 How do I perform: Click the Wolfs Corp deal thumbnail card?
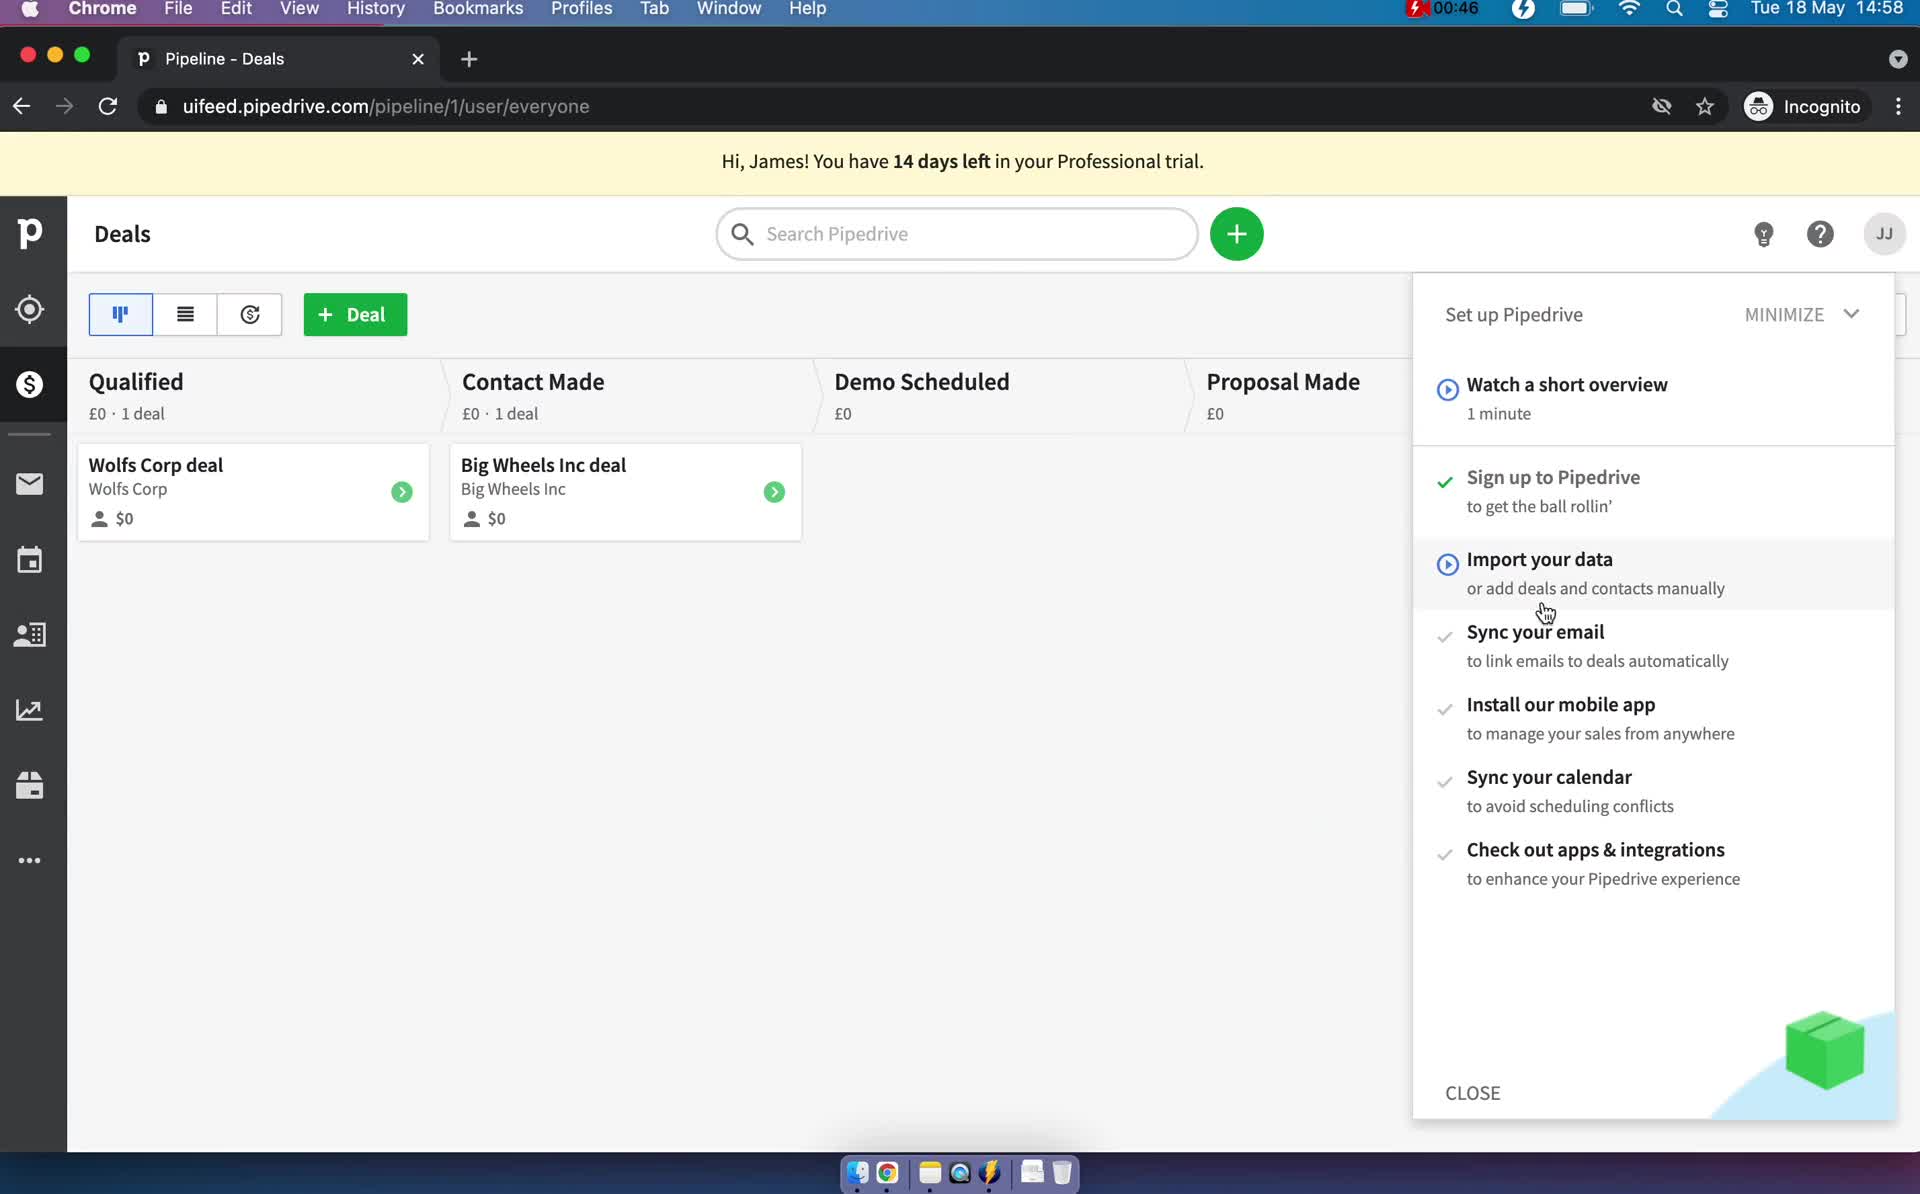click(254, 491)
